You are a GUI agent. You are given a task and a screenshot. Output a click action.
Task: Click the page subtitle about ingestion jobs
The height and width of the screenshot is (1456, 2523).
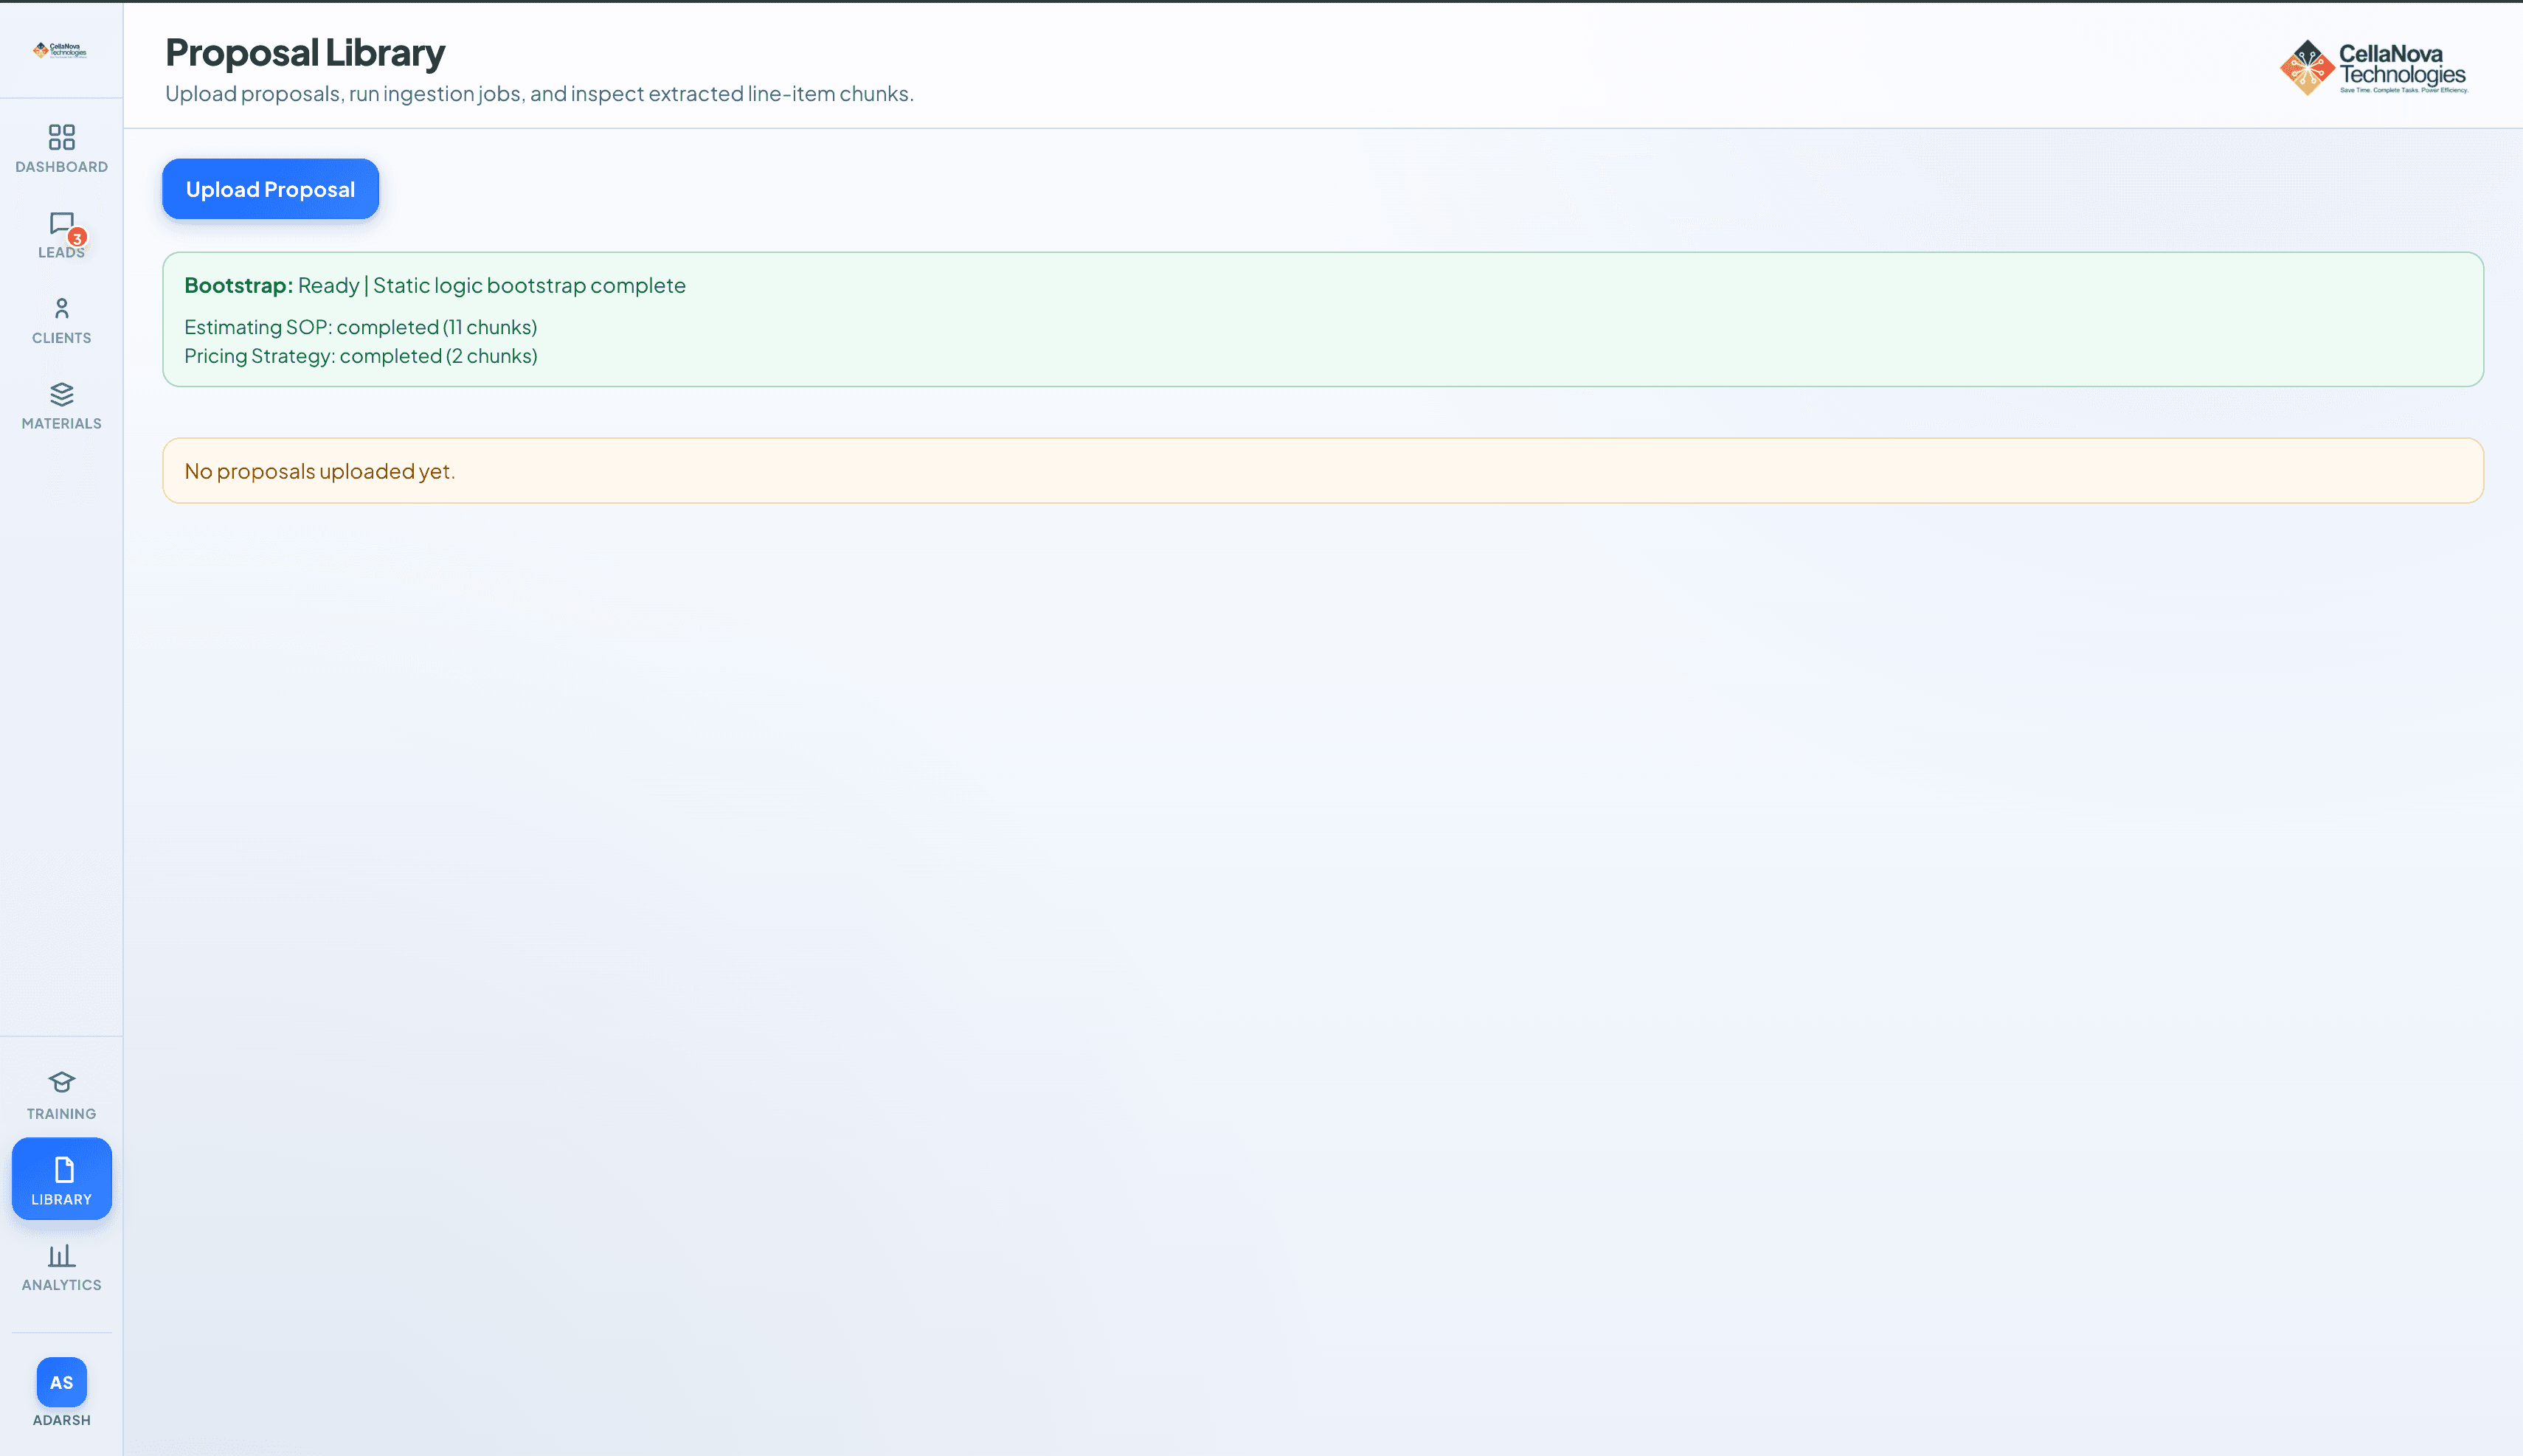[x=539, y=93]
